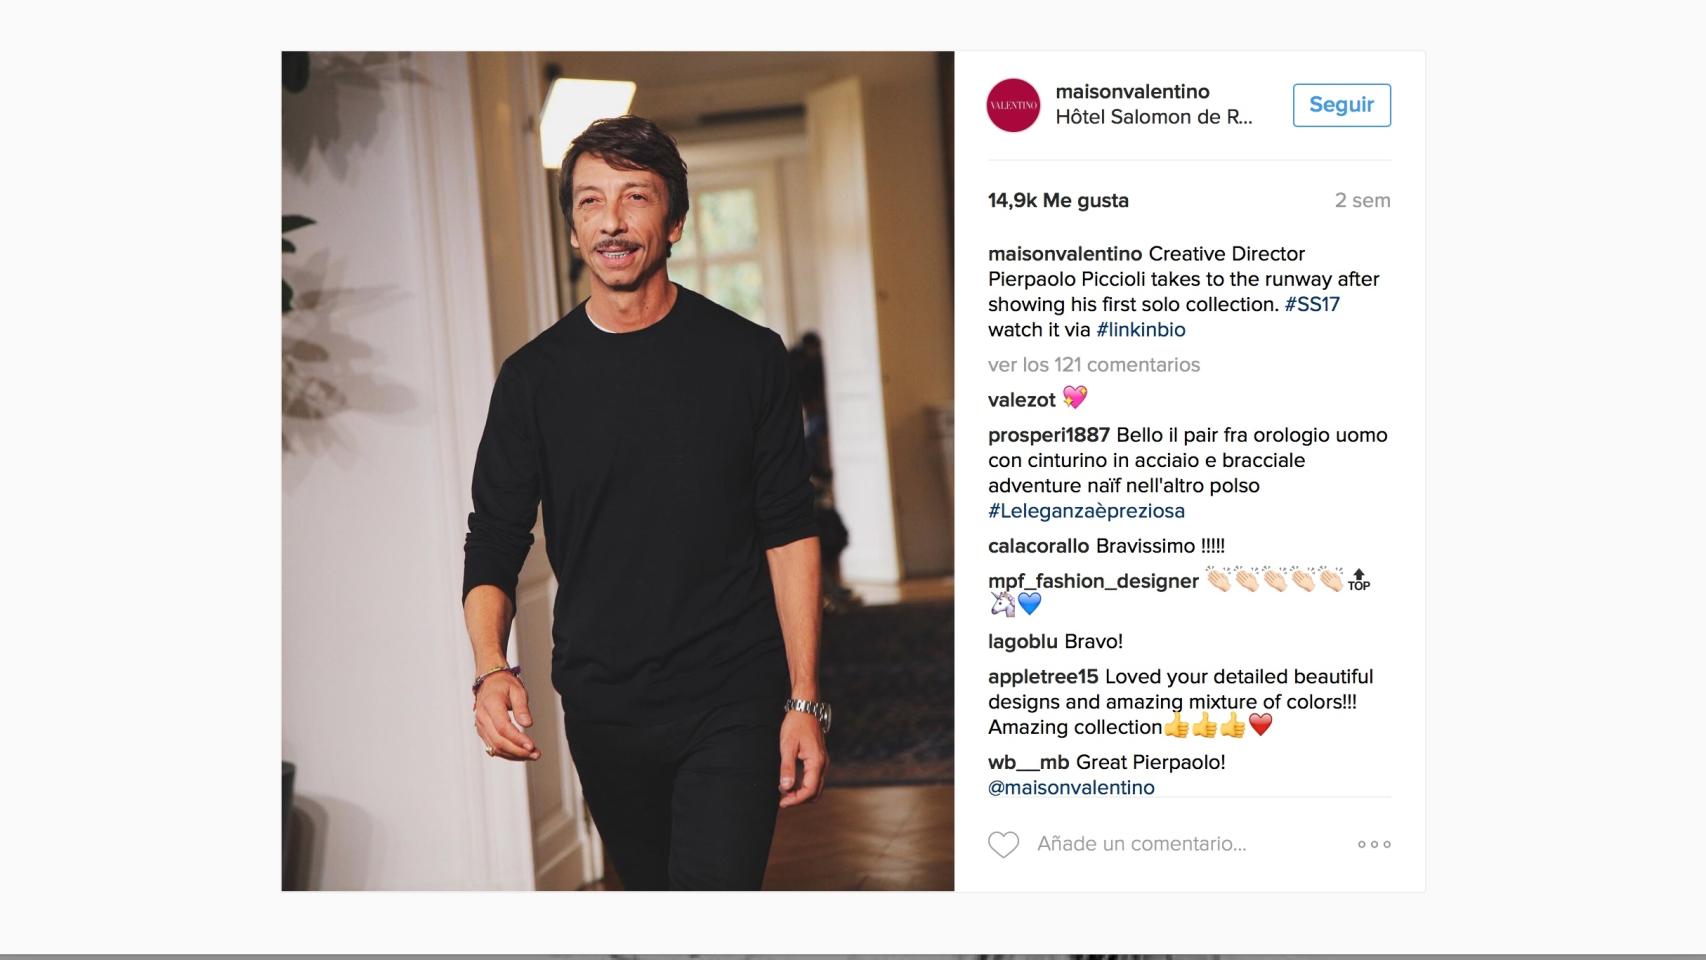Open Hôtel Salomon de R... location link
The width and height of the screenshot is (1706, 960).
click(x=1154, y=117)
